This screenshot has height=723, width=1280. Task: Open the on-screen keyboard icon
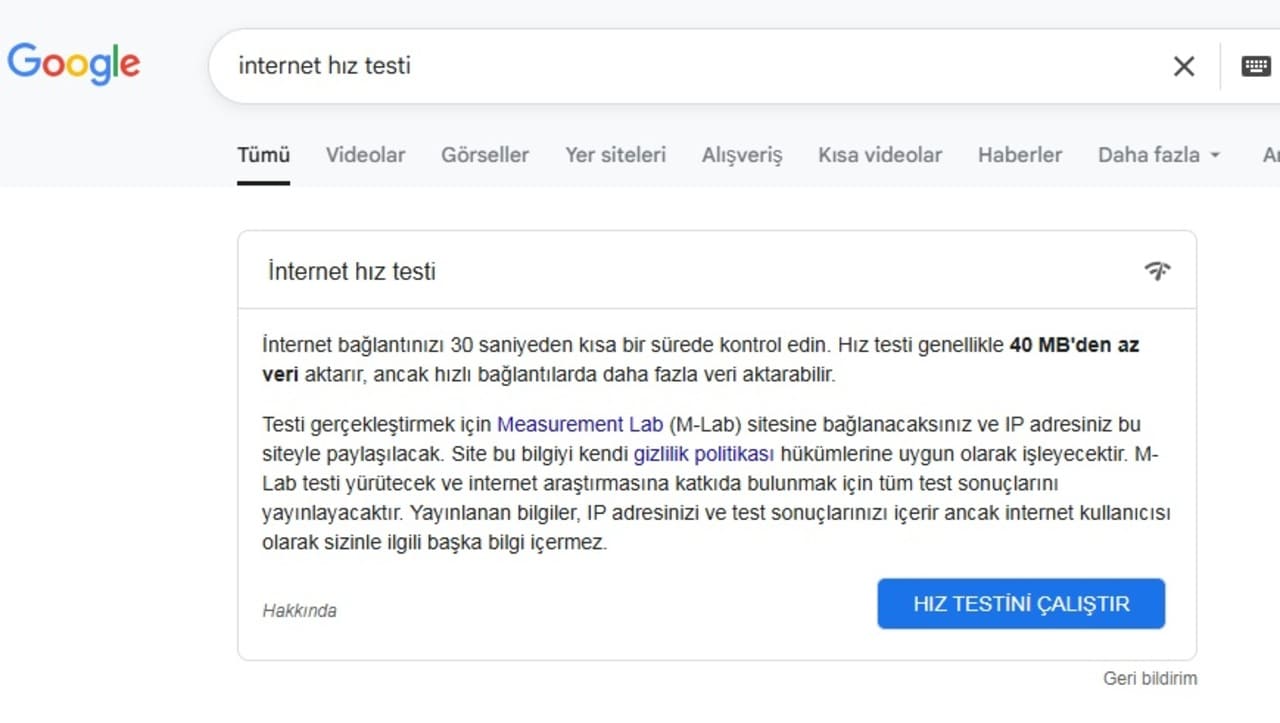tap(1255, 65)
